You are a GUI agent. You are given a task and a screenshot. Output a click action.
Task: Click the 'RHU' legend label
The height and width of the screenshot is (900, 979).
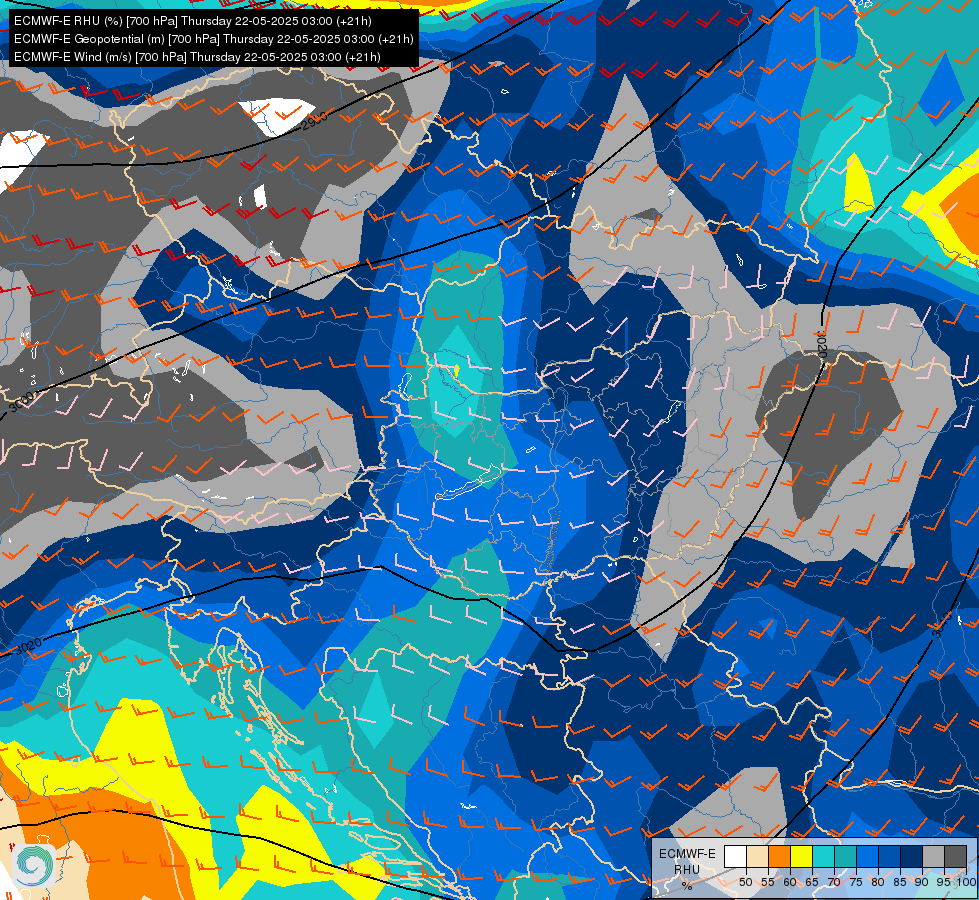(687, 869)
